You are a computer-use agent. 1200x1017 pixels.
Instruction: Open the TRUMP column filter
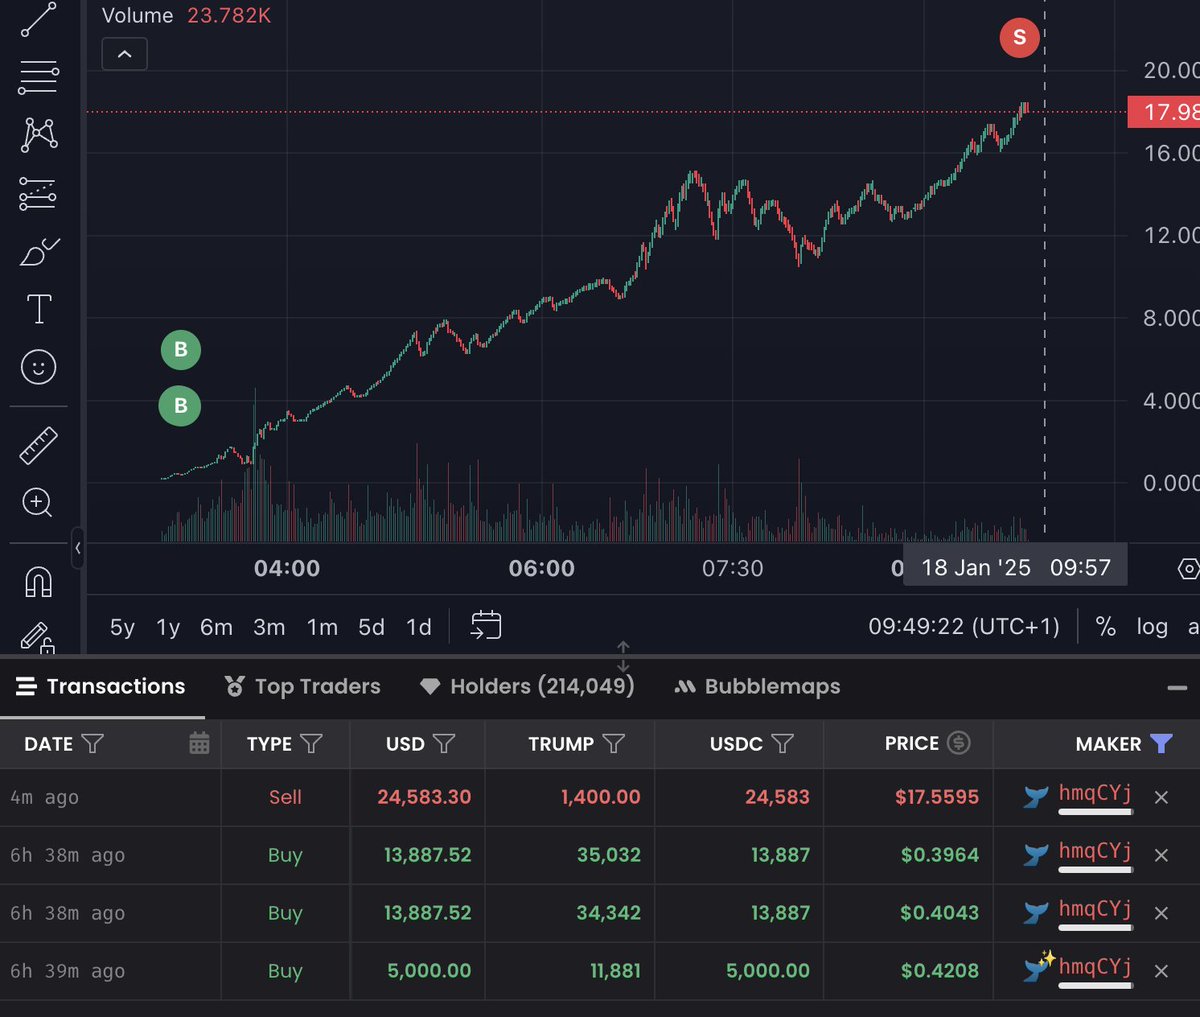(x=614, y=744)
